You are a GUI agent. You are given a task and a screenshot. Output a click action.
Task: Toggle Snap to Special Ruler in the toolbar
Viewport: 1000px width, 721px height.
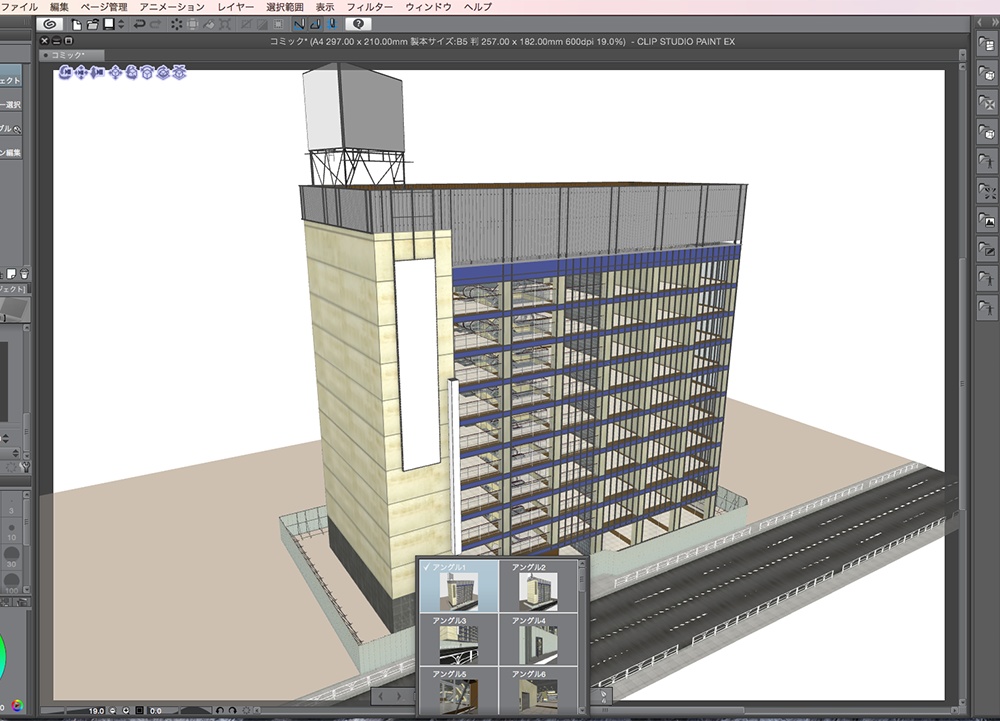click(315, 24)
